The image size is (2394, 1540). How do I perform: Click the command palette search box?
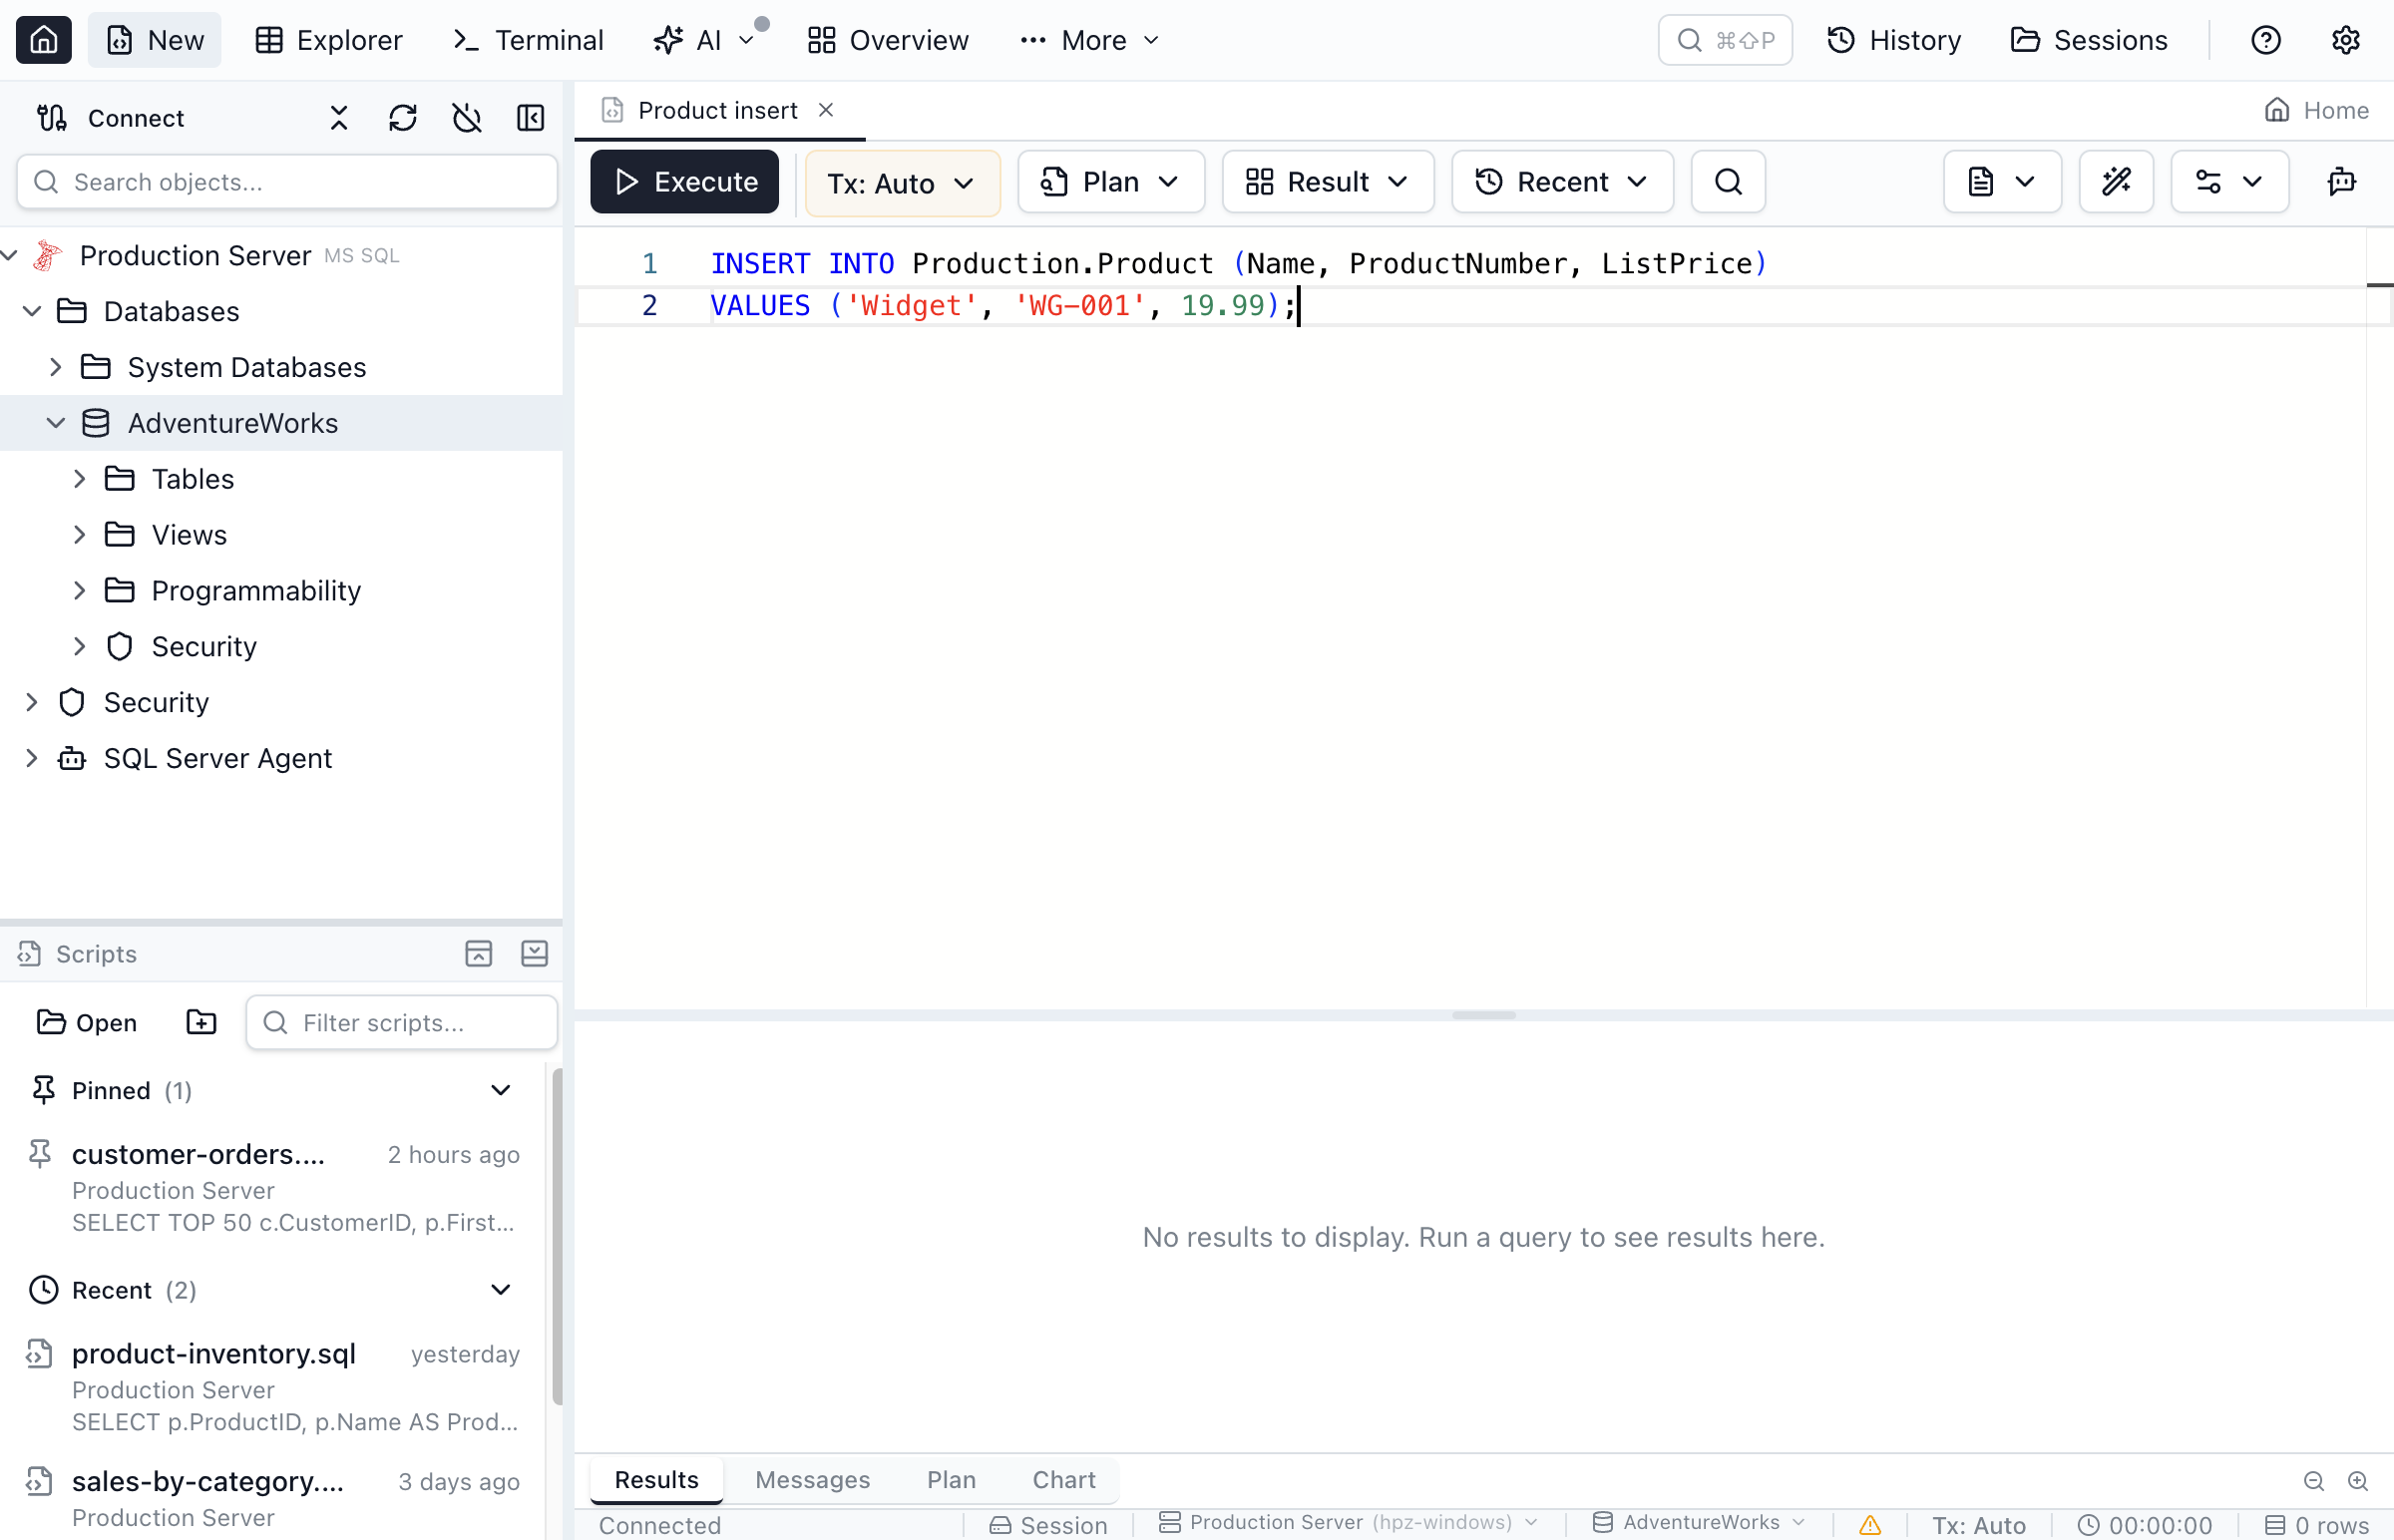(1725, 40)
